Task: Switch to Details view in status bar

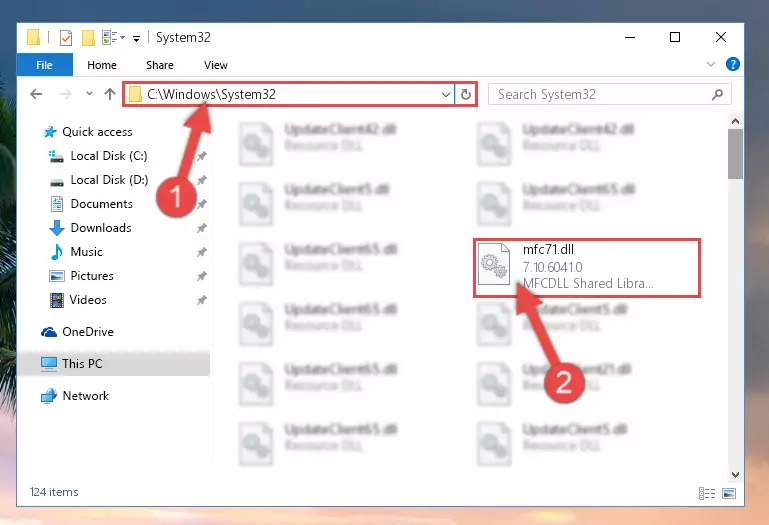Action: tap(707, 494)
